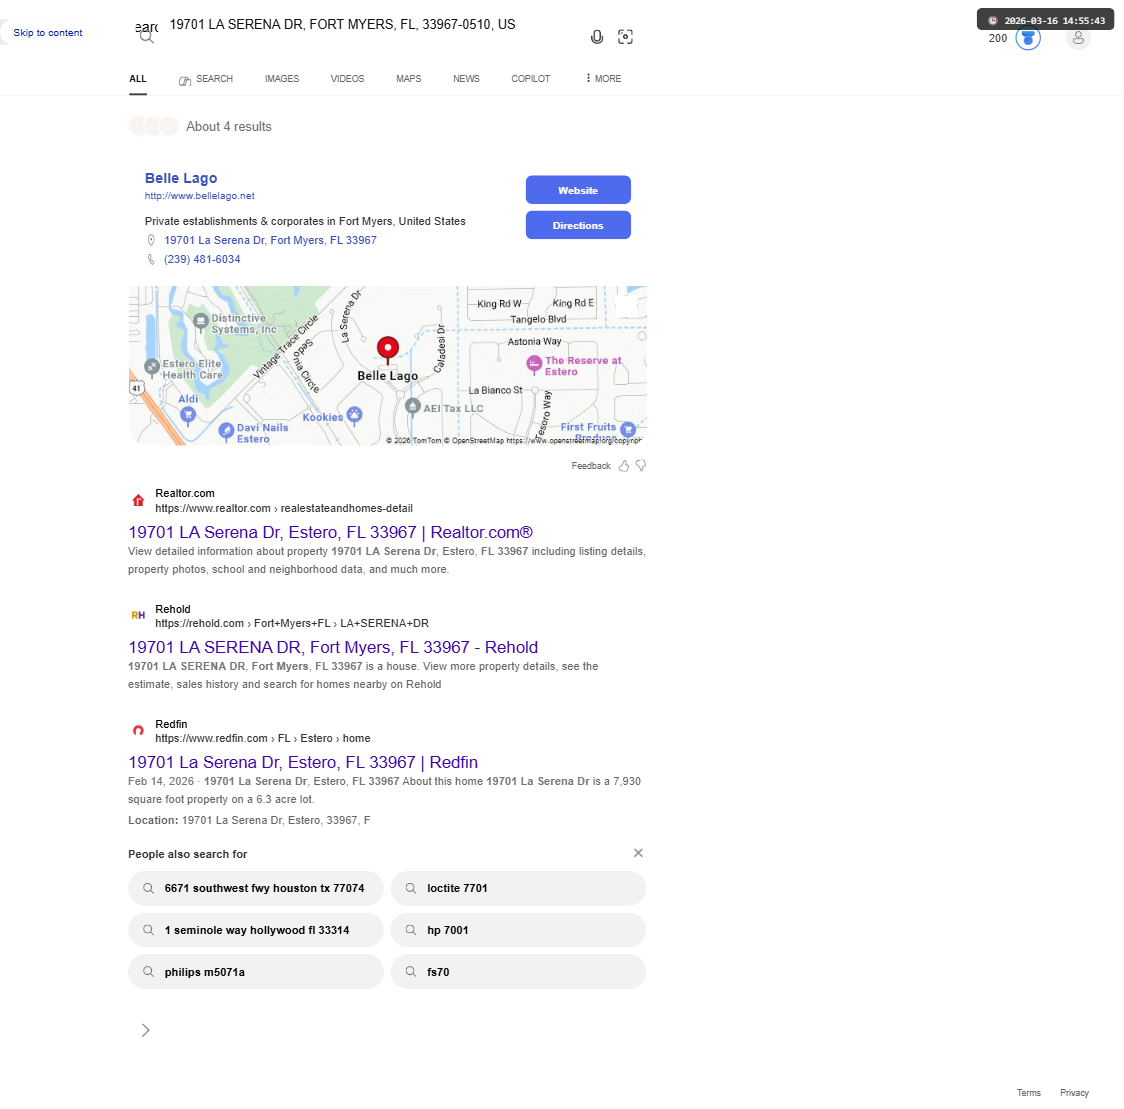Click the Rehold RH favicon

(x=138, y=615)
